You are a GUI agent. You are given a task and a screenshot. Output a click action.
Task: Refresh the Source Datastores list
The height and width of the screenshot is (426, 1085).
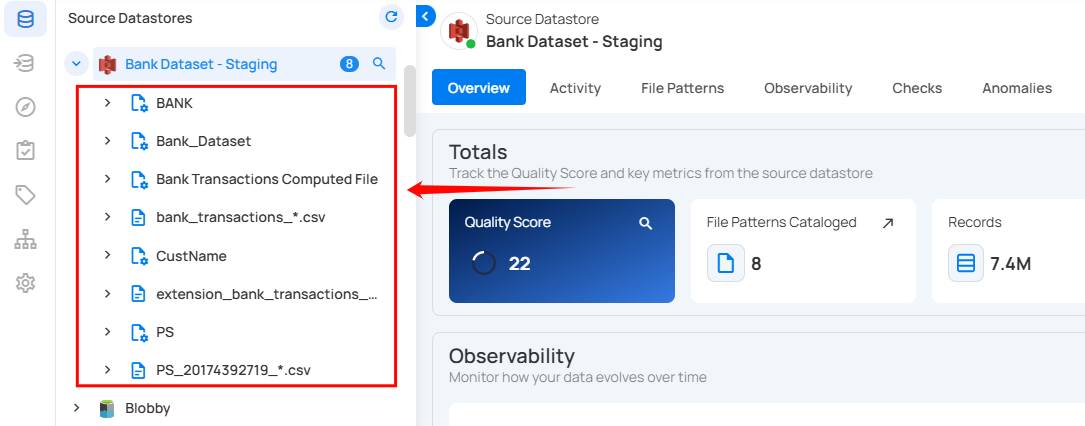(x=391, y=17)
